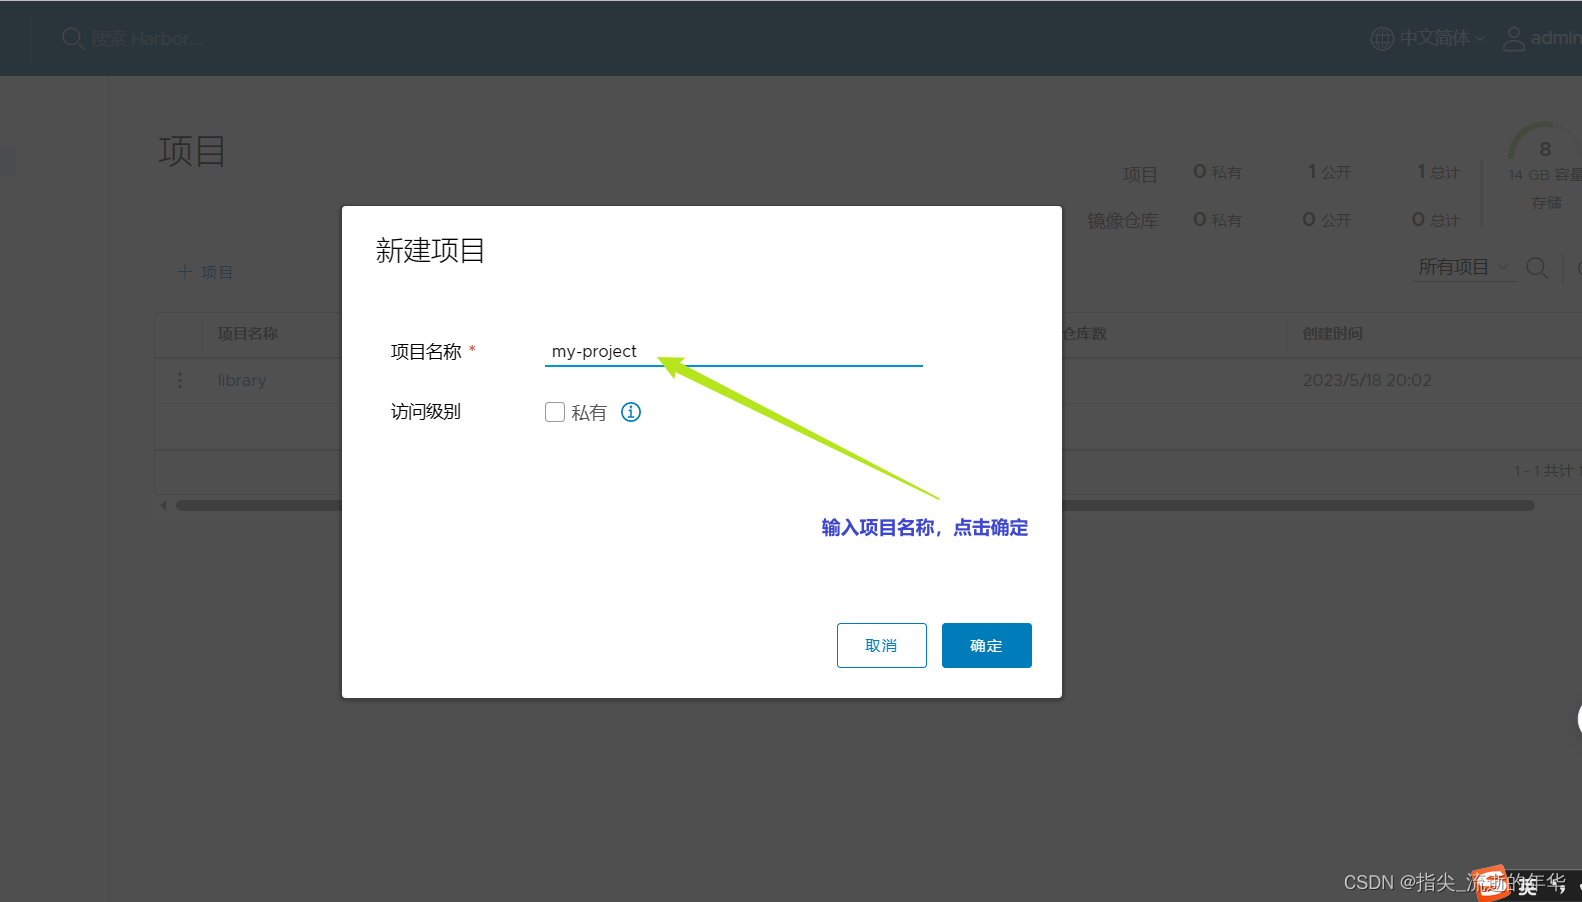Click the 项目 page heading
Viewport: 1582px width, 902px height.
(x=192, y=152)
